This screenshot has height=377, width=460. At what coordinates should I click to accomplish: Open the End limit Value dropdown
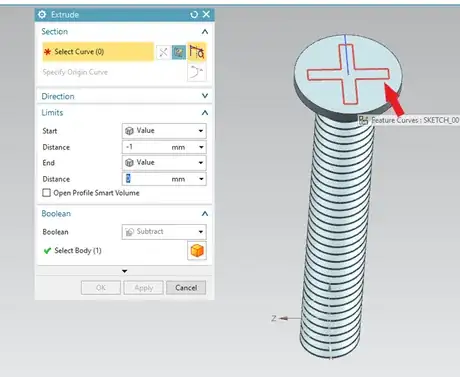point(164,163)
